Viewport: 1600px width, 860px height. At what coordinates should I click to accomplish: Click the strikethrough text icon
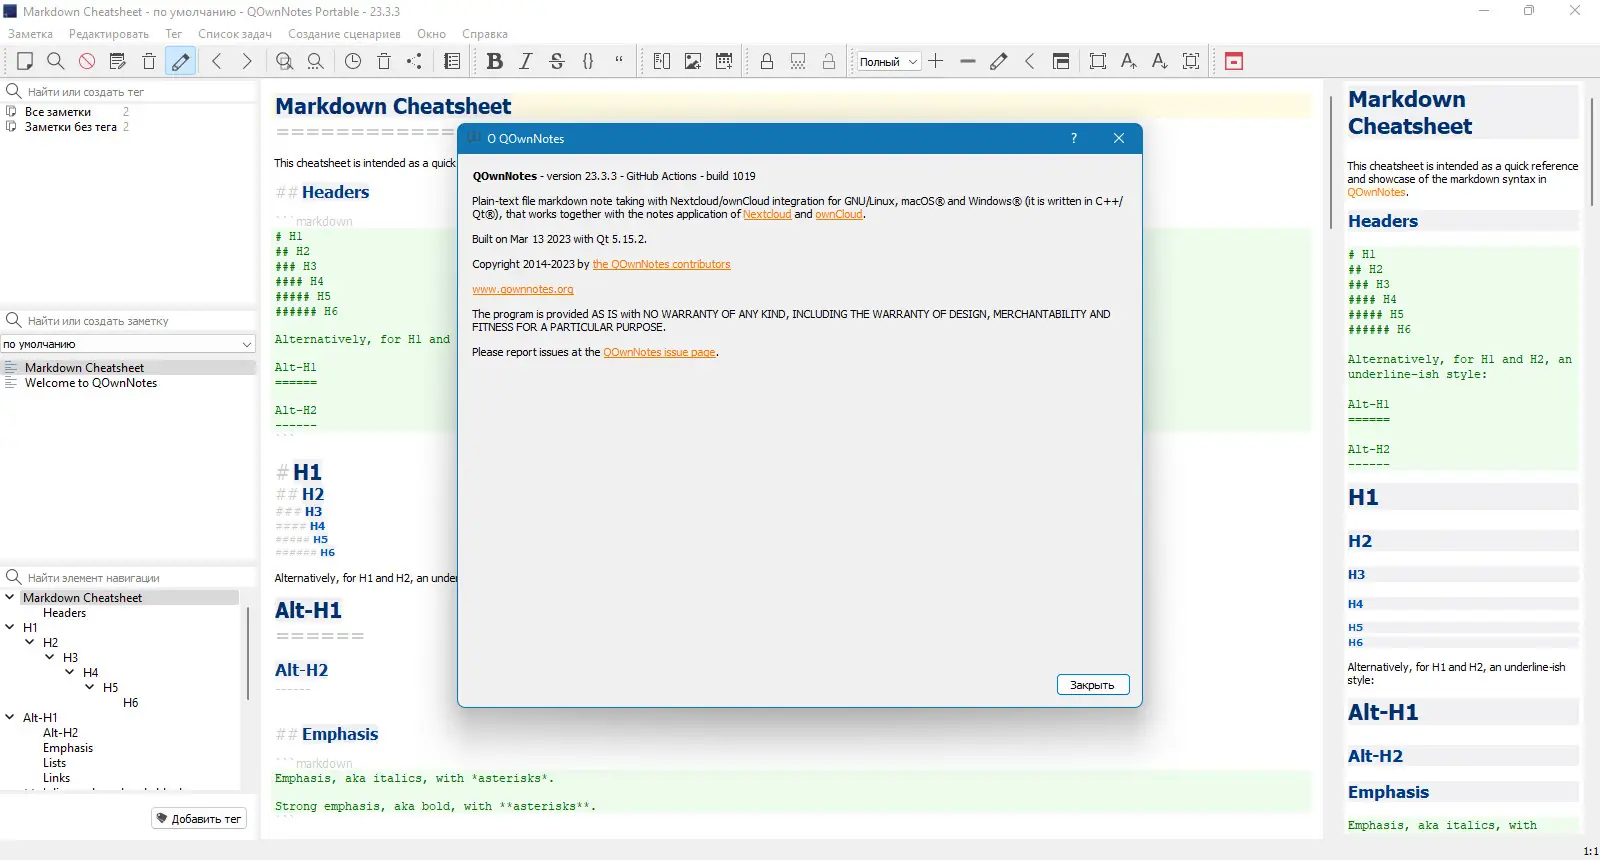tap(557, 61)
